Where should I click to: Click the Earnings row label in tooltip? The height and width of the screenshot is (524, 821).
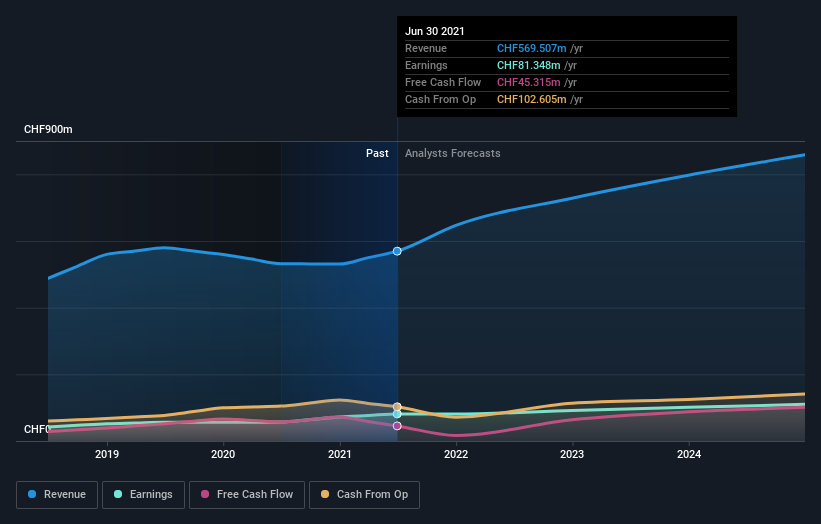click(426, 65)
